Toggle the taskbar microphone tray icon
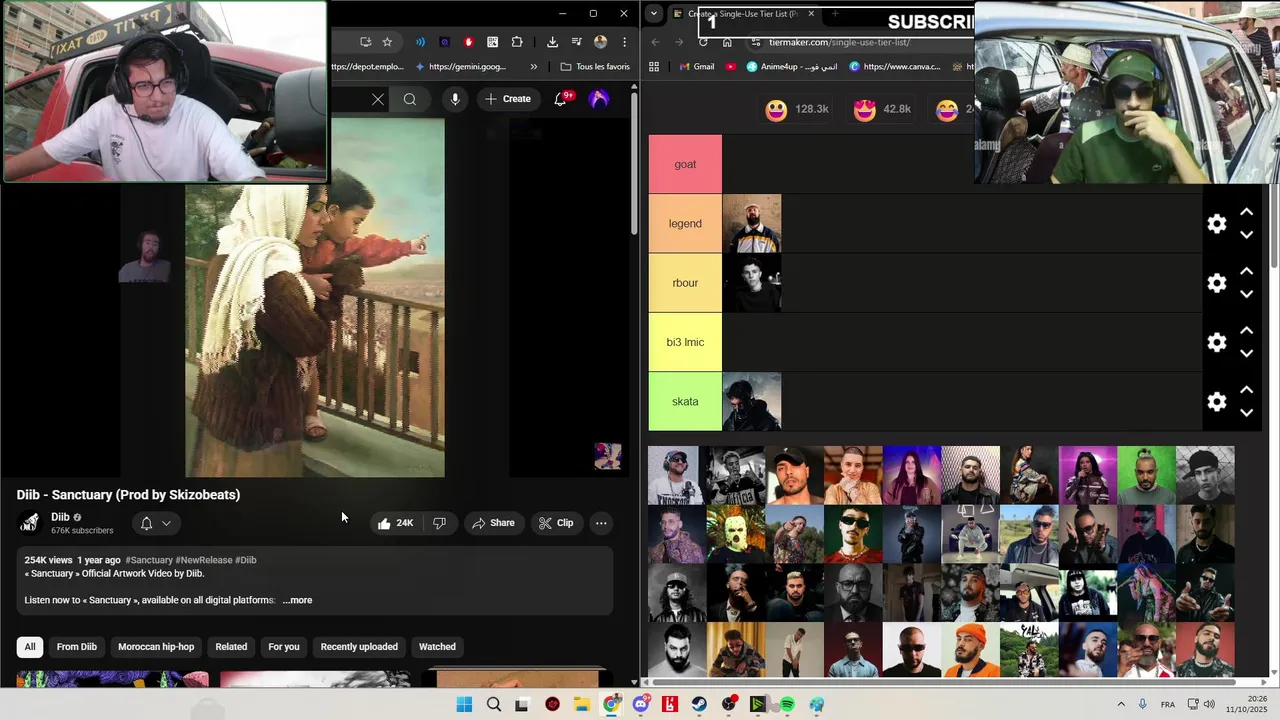The width and height of the screenshot is (1280, 720). coord(1142,705)
